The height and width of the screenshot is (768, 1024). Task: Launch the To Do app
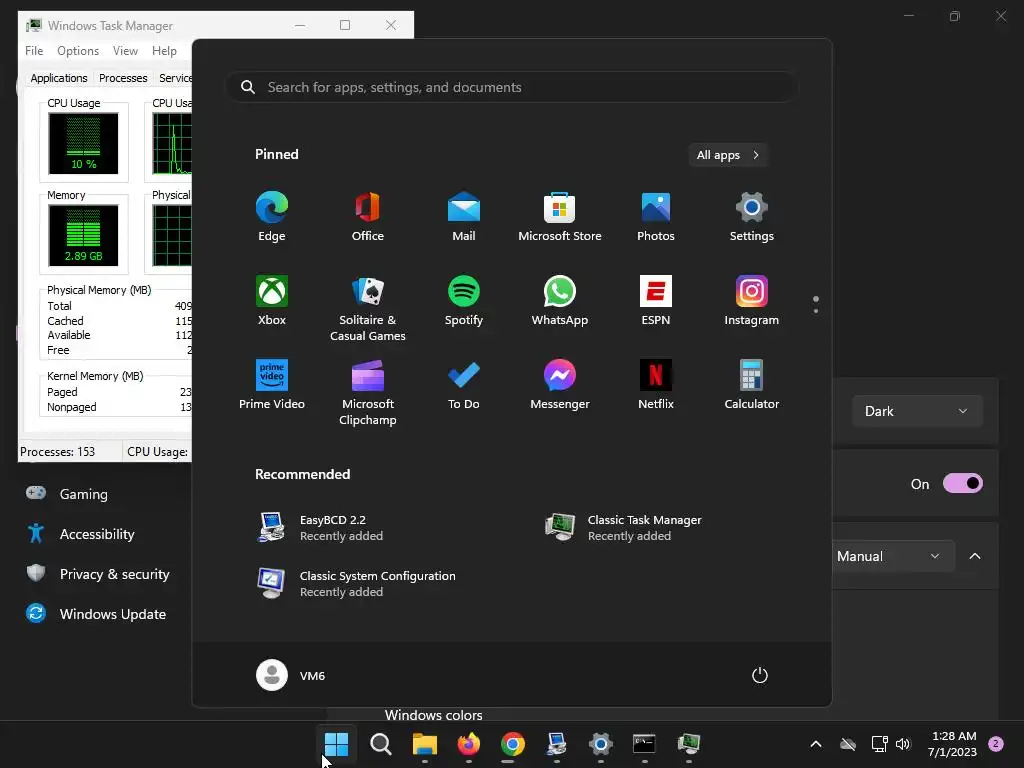(x=464, y=385)
